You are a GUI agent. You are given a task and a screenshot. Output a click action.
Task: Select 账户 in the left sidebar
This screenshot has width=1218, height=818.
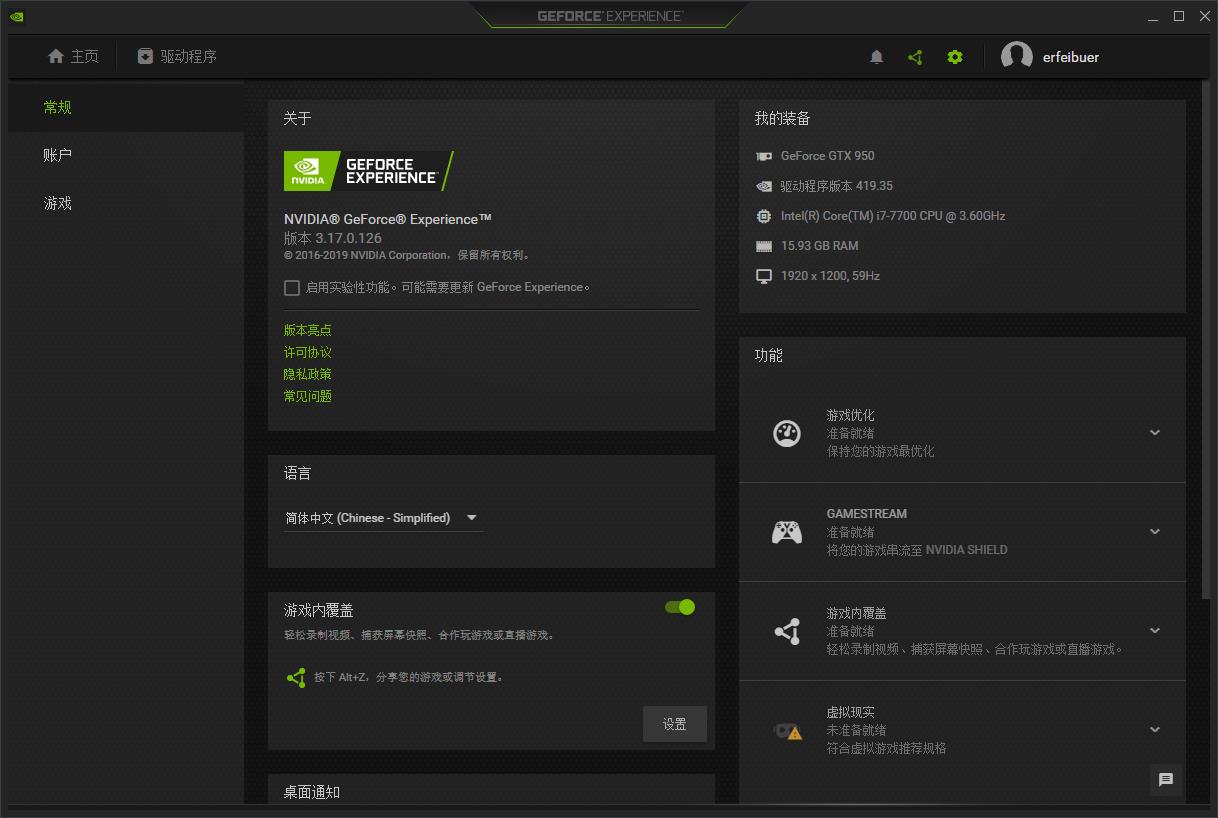(126, 155)
